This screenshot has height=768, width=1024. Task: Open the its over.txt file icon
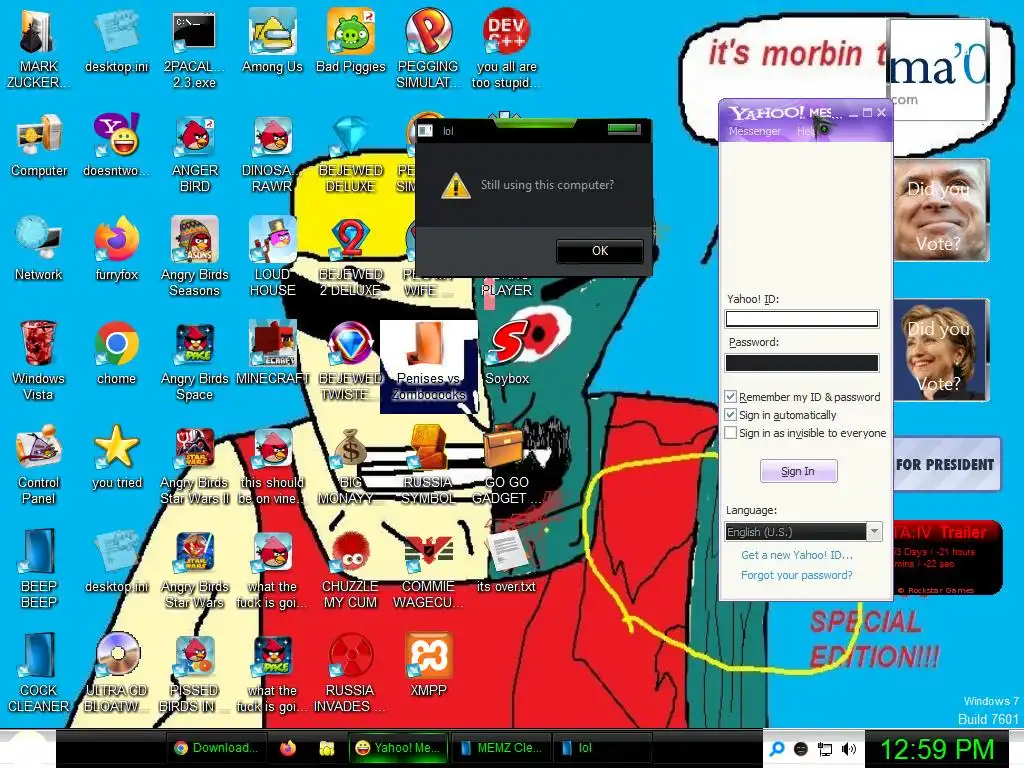click(506, 560)
